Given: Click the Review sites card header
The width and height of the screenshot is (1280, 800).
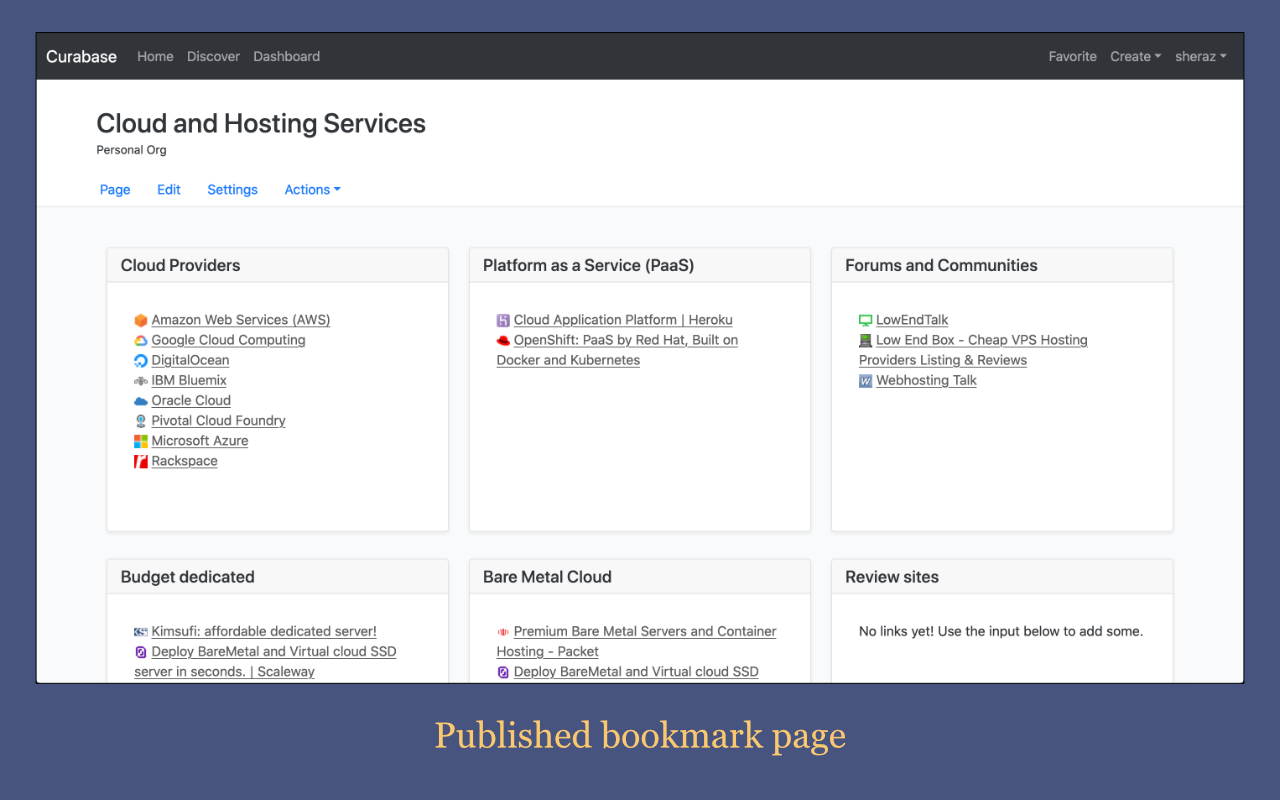Looking at the screenshot, I should tap(1001, 577).
